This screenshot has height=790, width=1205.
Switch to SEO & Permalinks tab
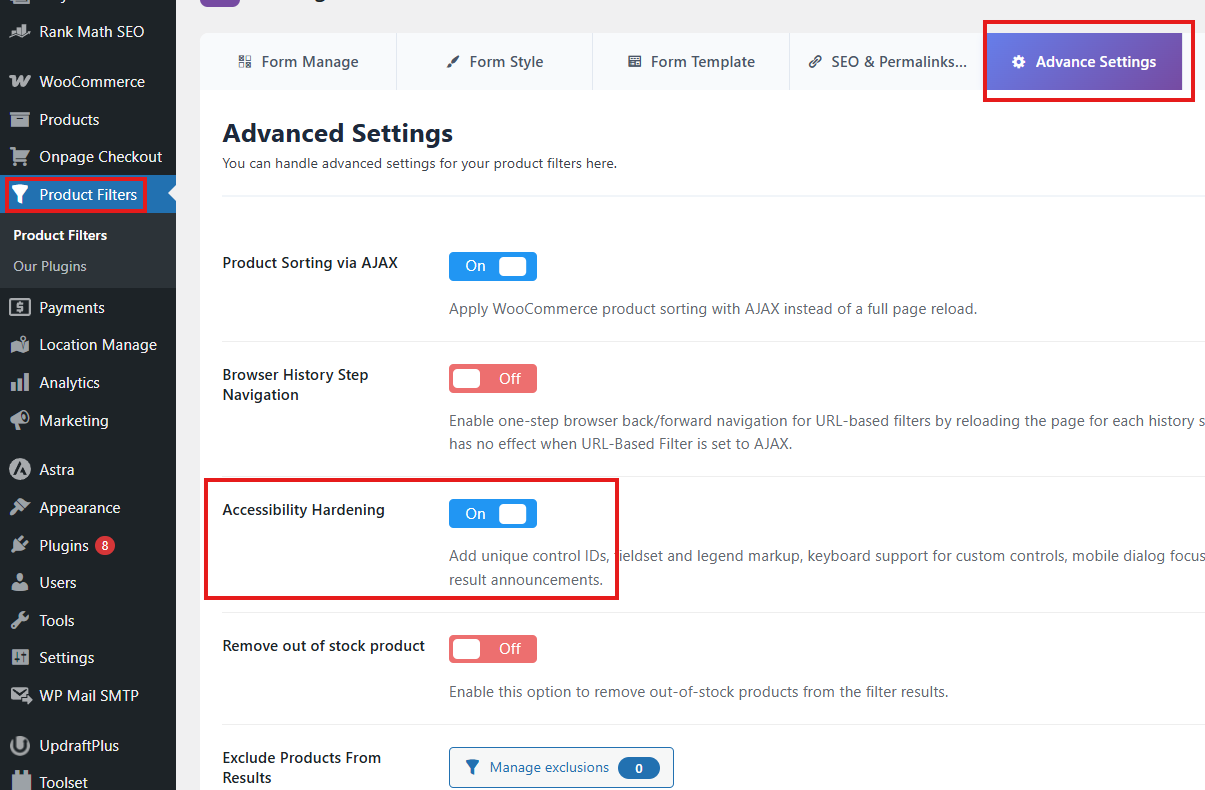[887, 62]
